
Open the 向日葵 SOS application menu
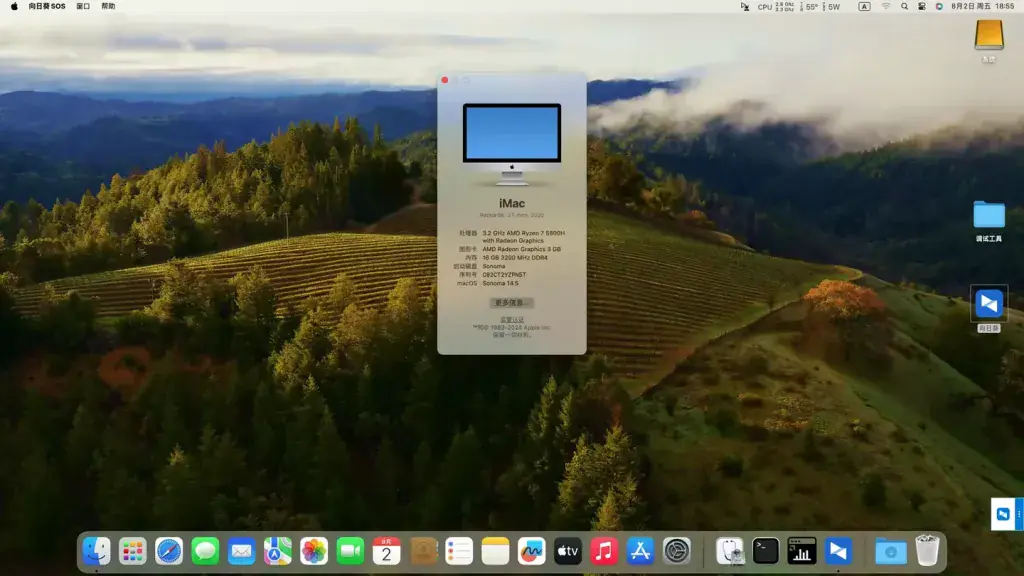click(x=47, y=7)
